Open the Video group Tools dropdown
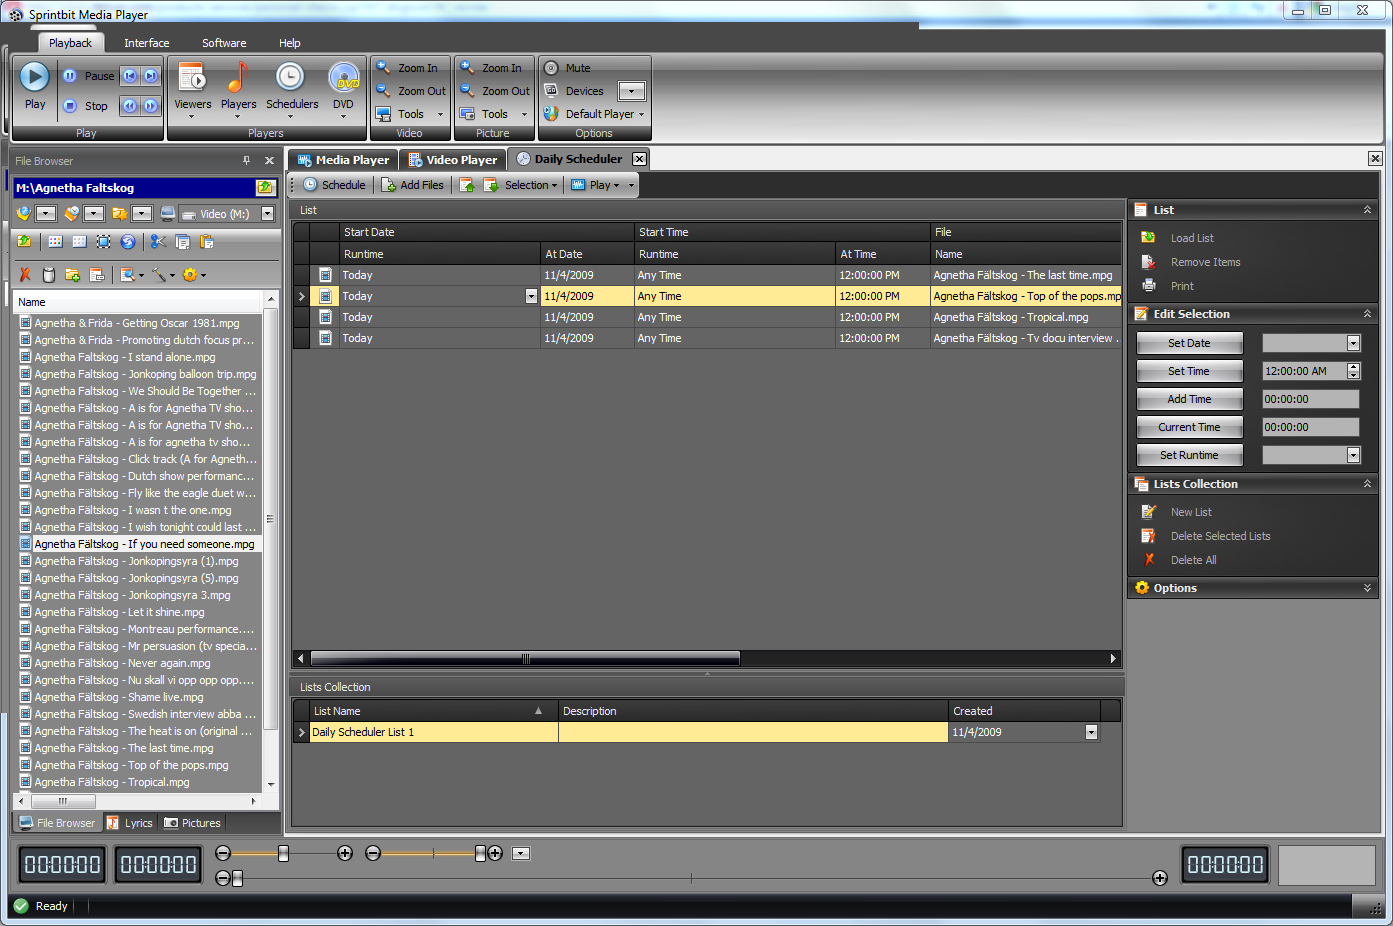The image size is (1393, 926). (x=410, y=114)
